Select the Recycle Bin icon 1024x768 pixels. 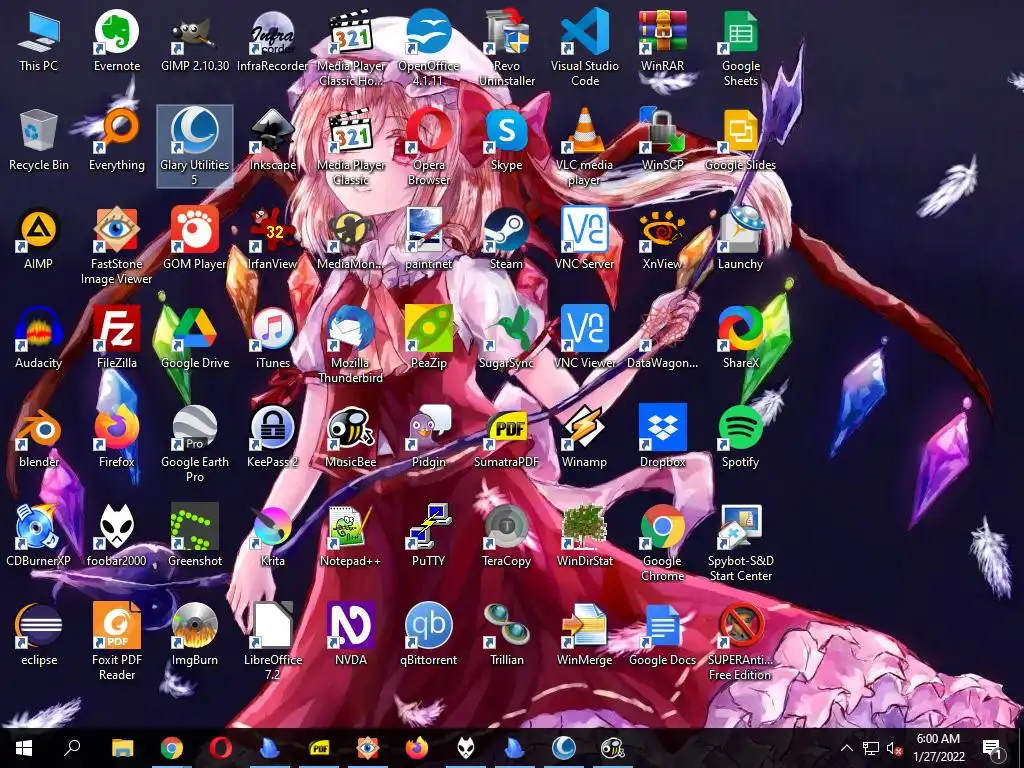point(39,140)
